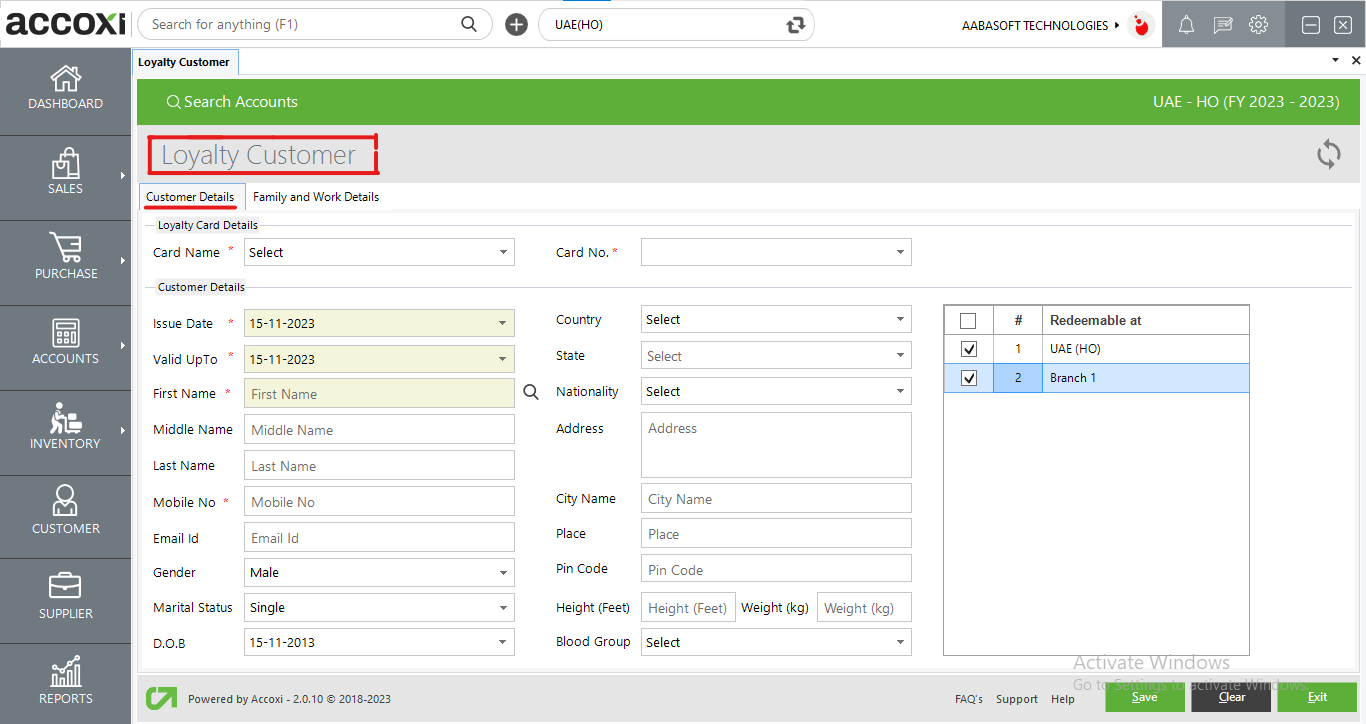
Task: Click the refresh icon beside Loyalty Customer
Action: 1328,154
